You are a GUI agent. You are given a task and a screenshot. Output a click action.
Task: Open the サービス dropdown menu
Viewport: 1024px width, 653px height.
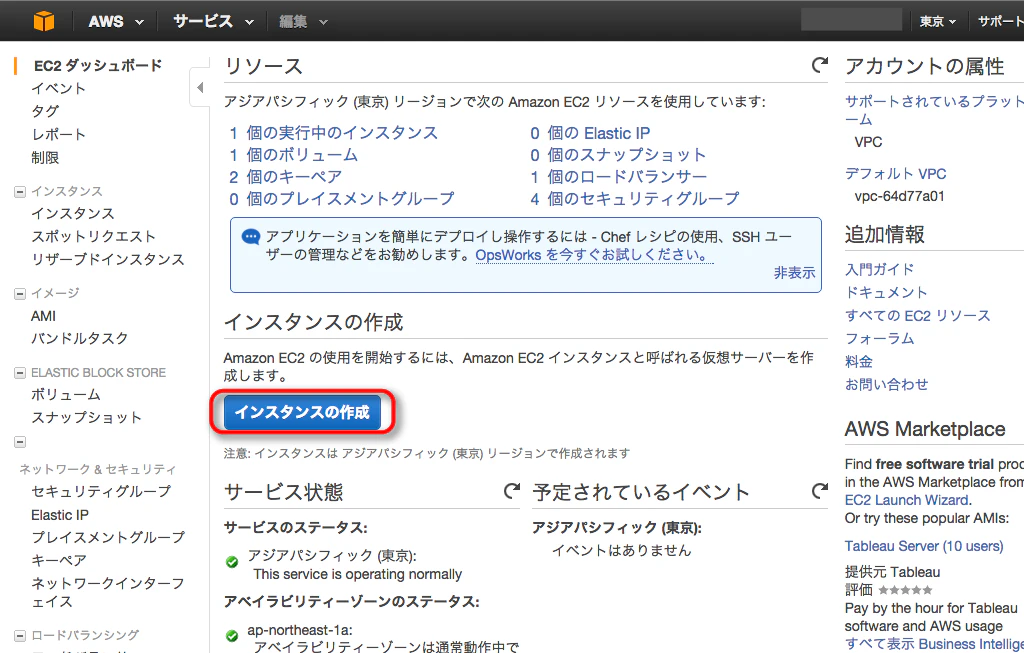tap(213, 22)
